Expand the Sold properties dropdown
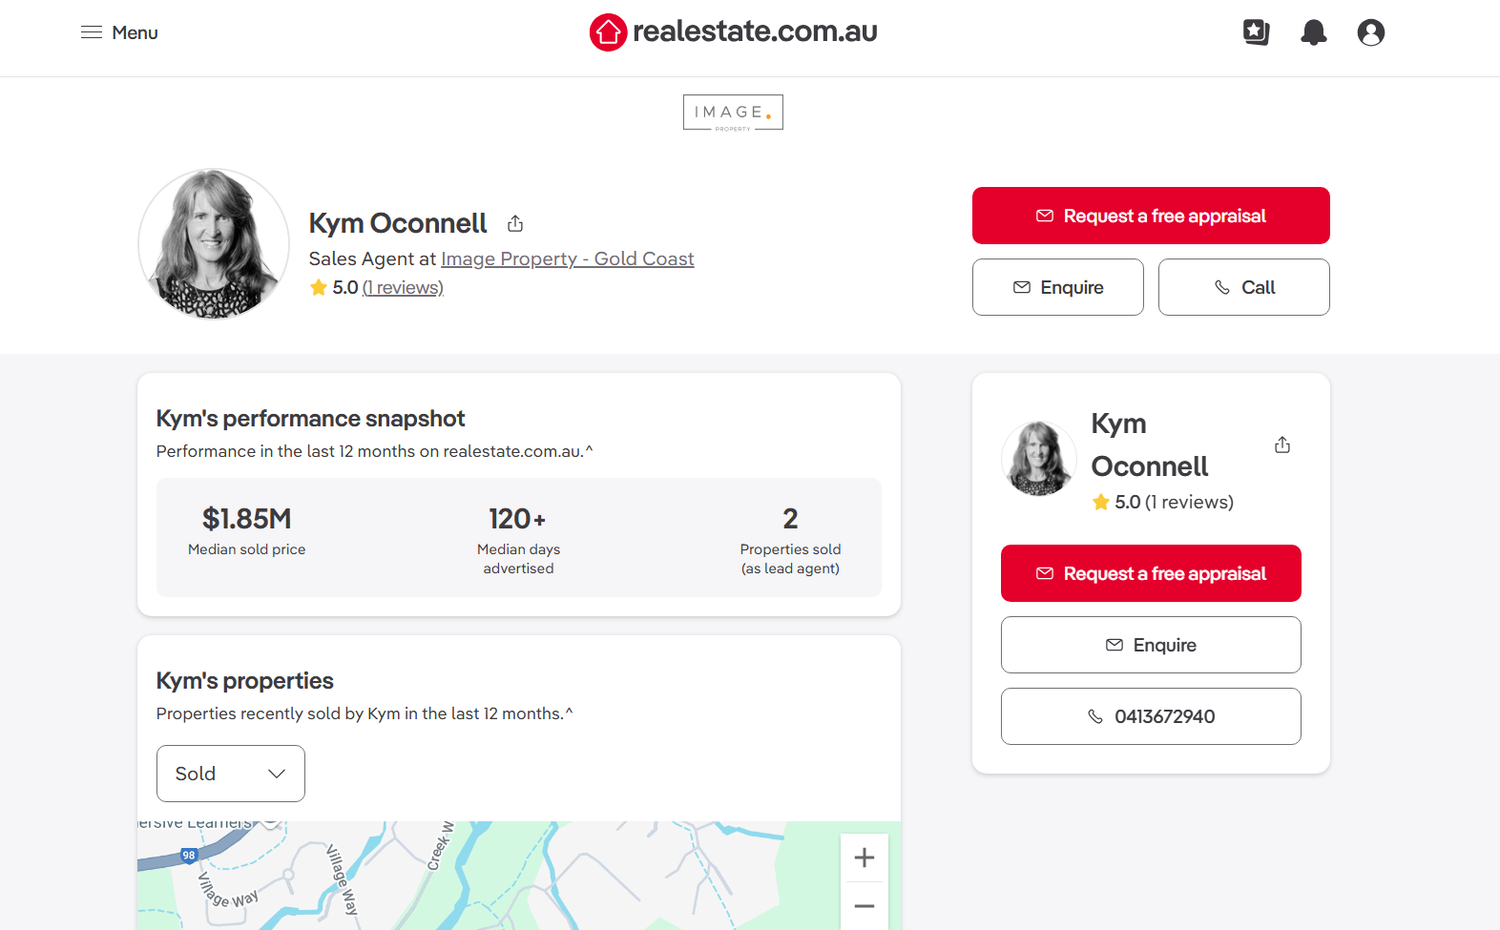The height and width of the screenshot is (930, 1500). click(230, 773)
